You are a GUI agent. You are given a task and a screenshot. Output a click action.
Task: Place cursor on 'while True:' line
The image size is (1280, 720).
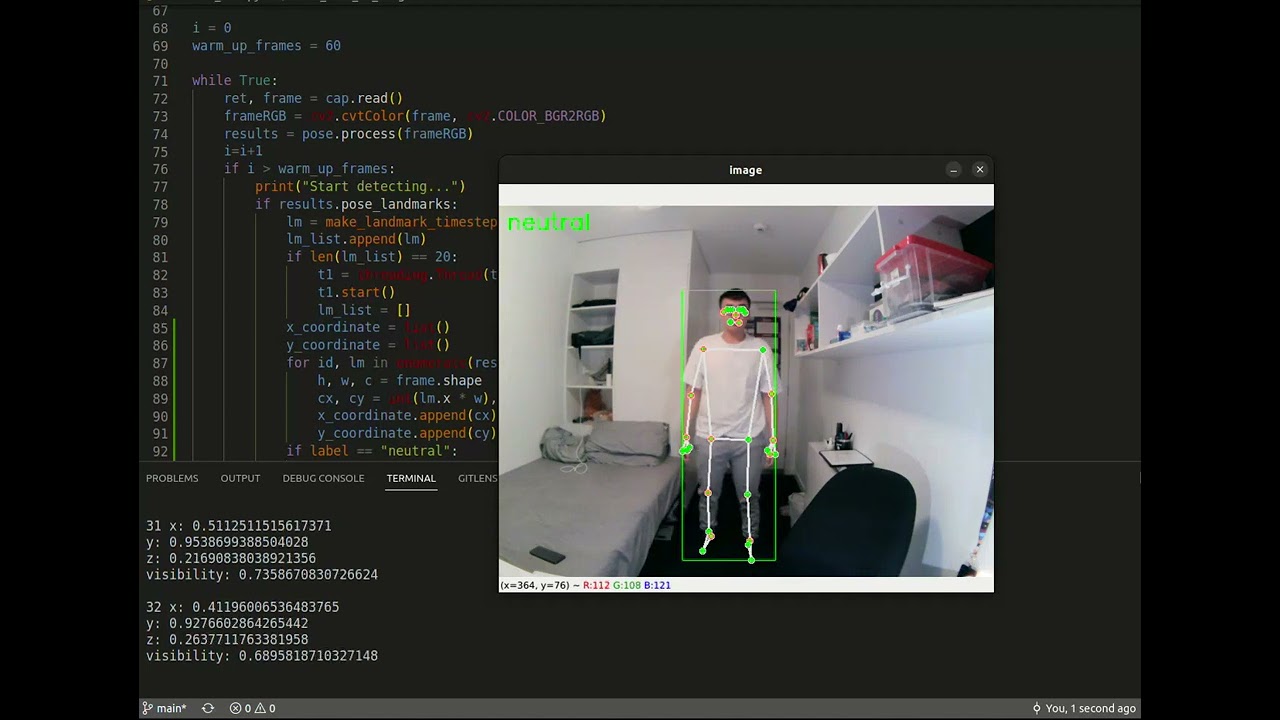tap(235, 81)
